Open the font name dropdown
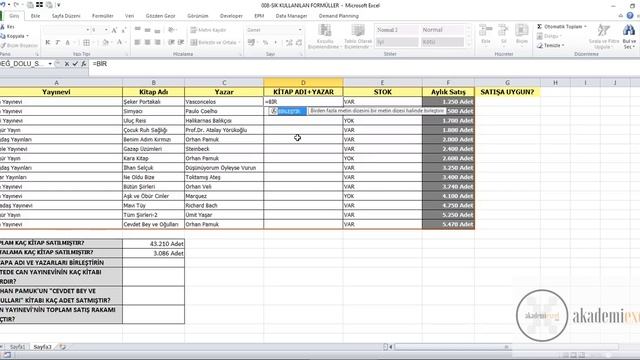This screenshot has width=640, height=360. click(87, 30)
